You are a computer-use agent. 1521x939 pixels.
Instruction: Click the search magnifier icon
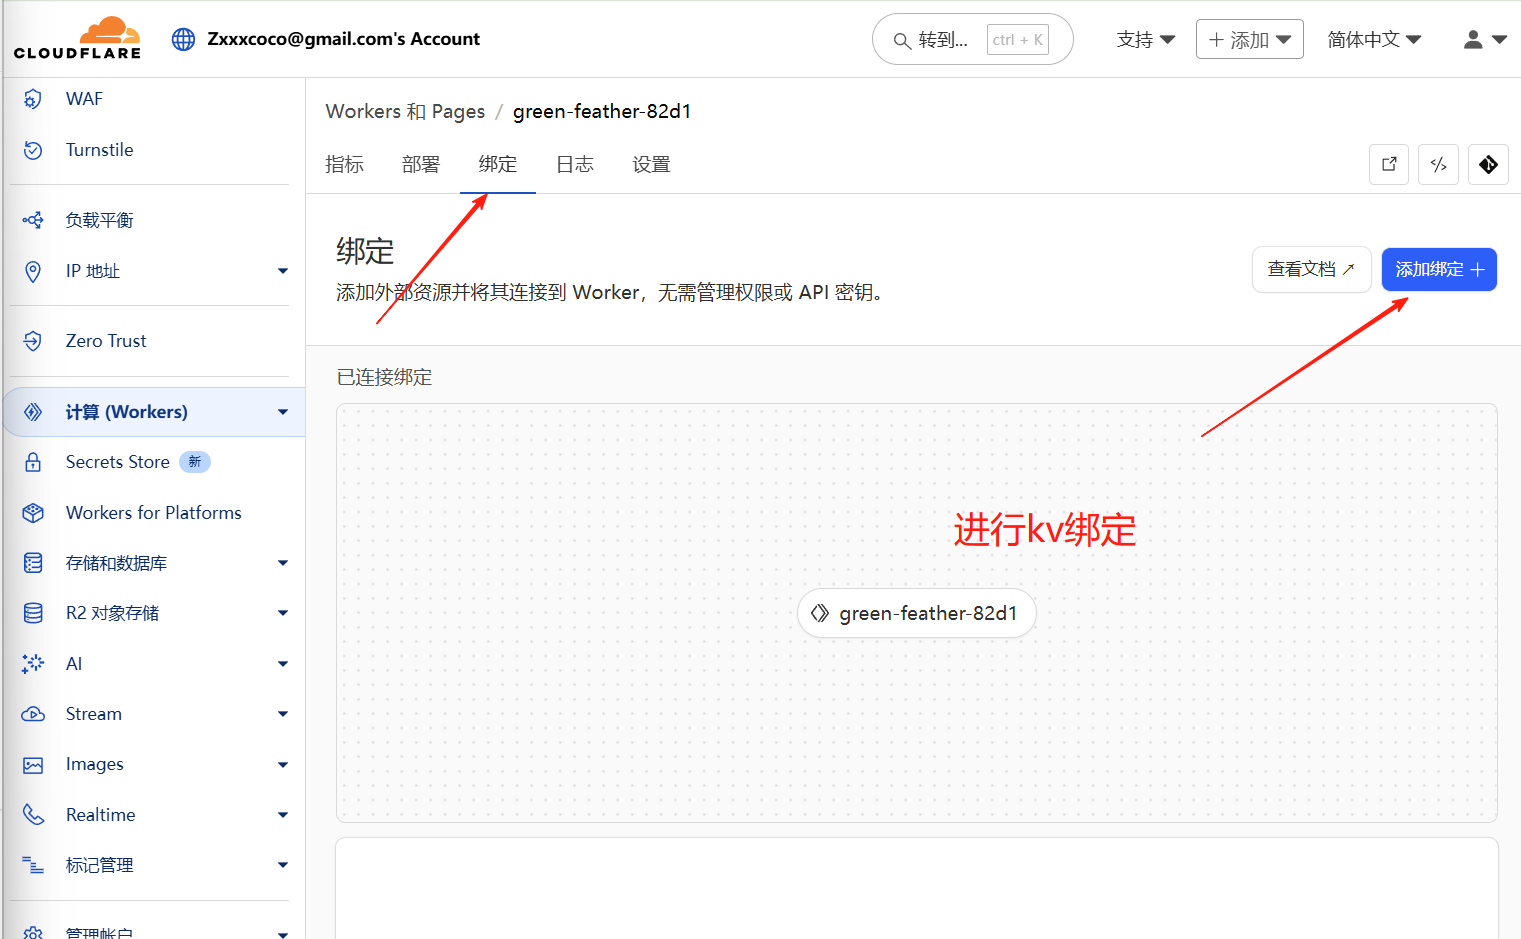[902, 41]
